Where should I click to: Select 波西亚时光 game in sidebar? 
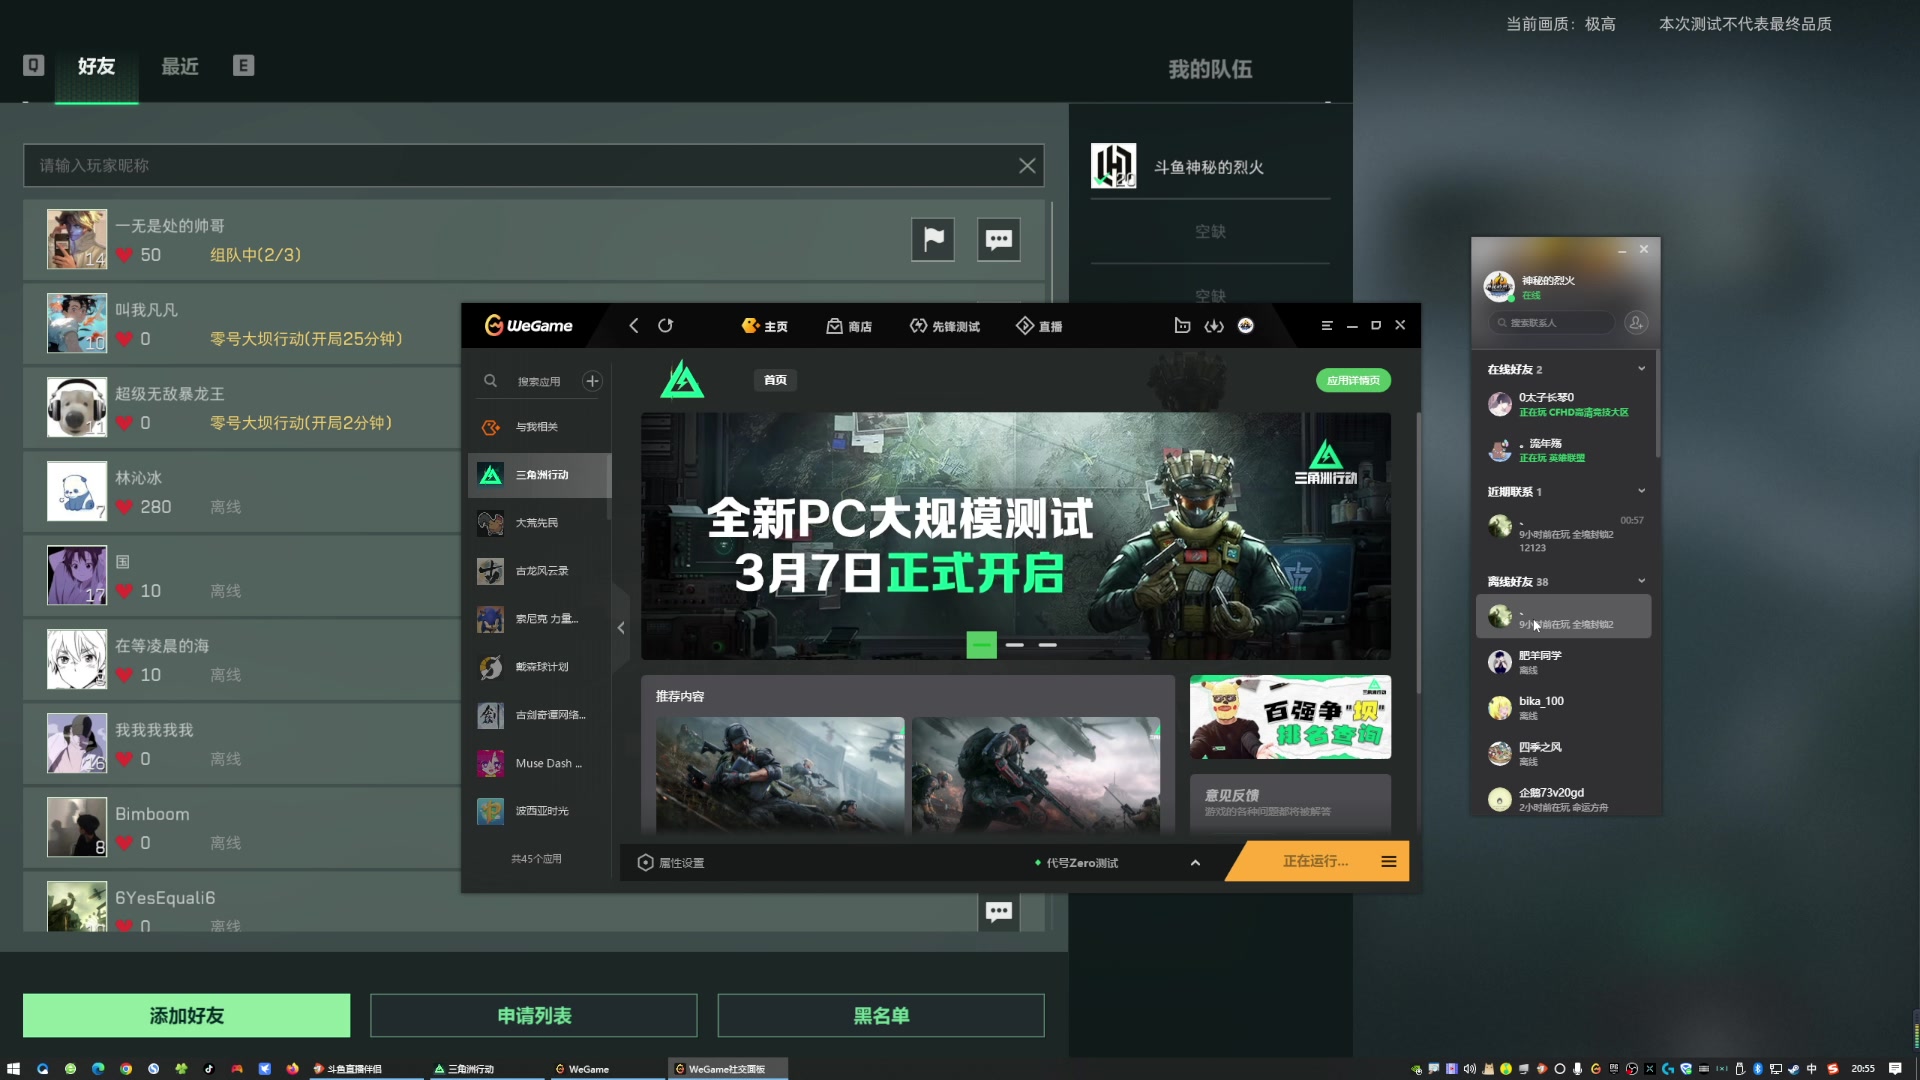538,811
